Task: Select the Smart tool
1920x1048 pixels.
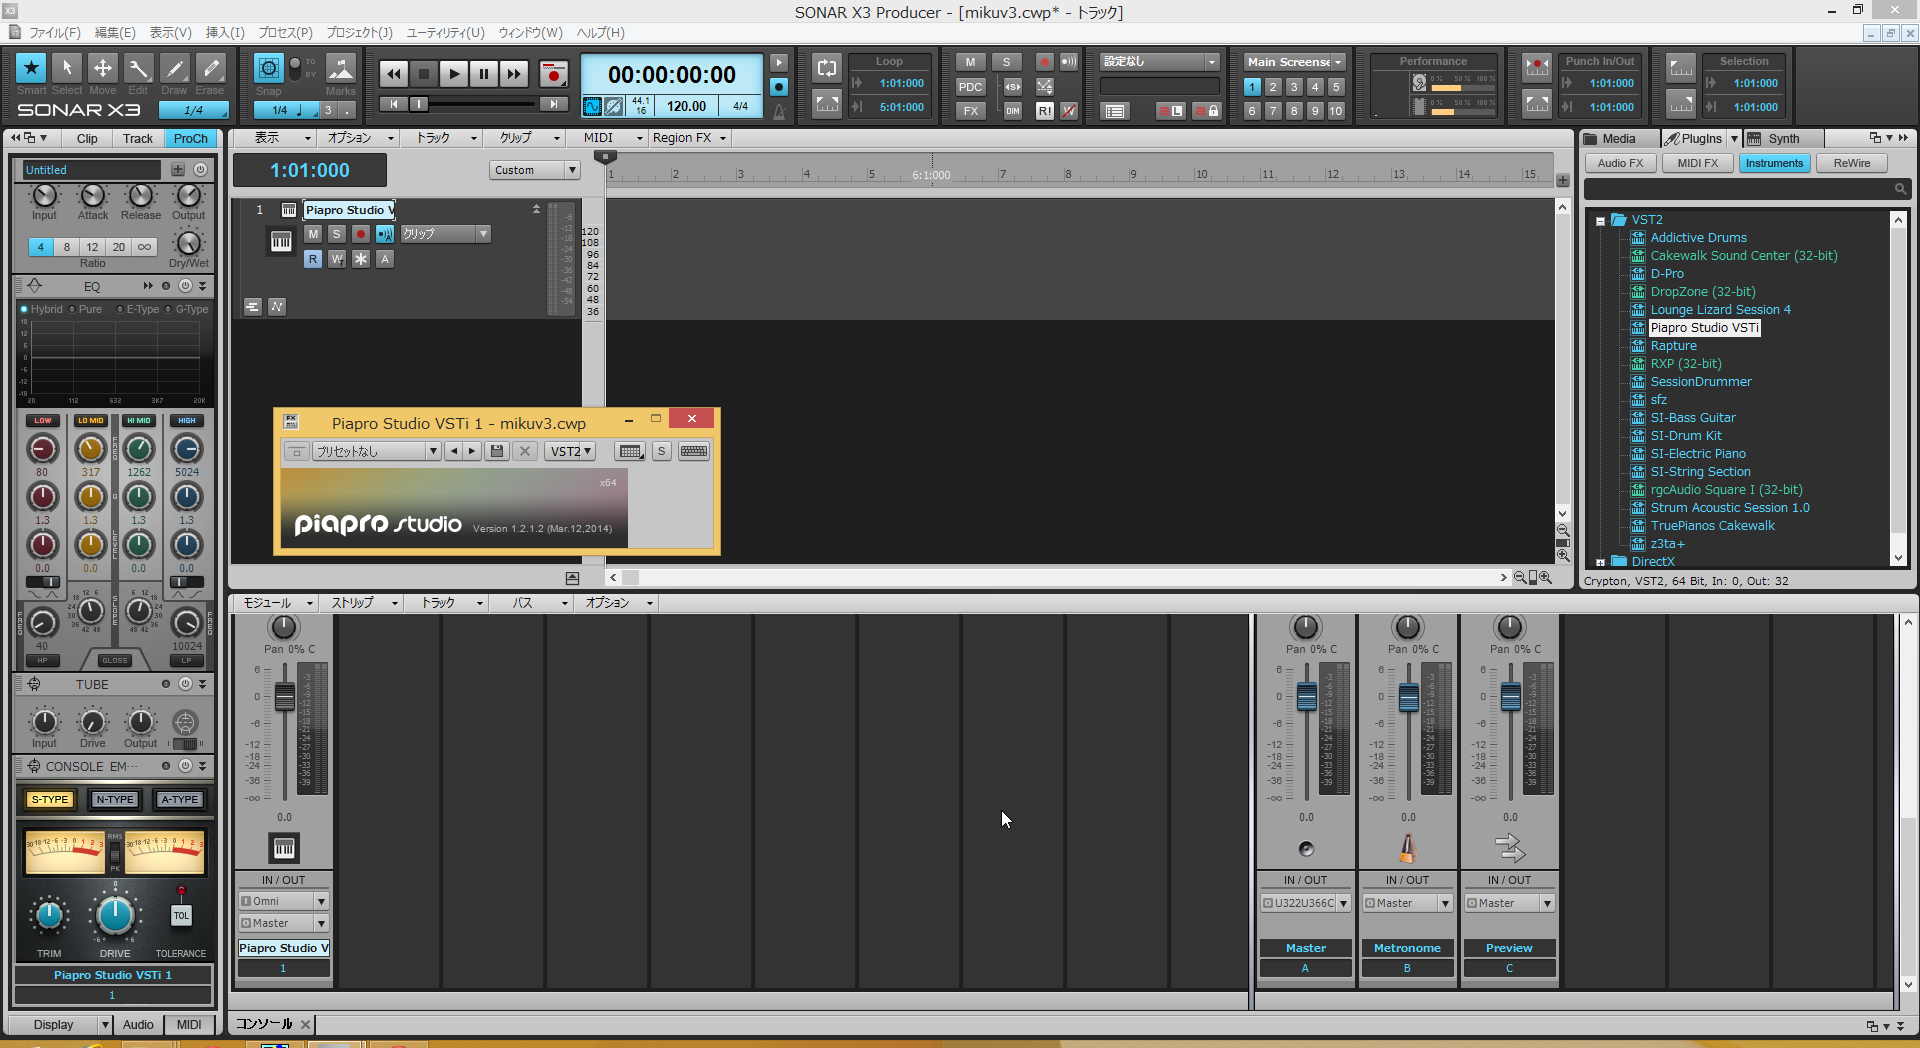Action: click(31, 68)
